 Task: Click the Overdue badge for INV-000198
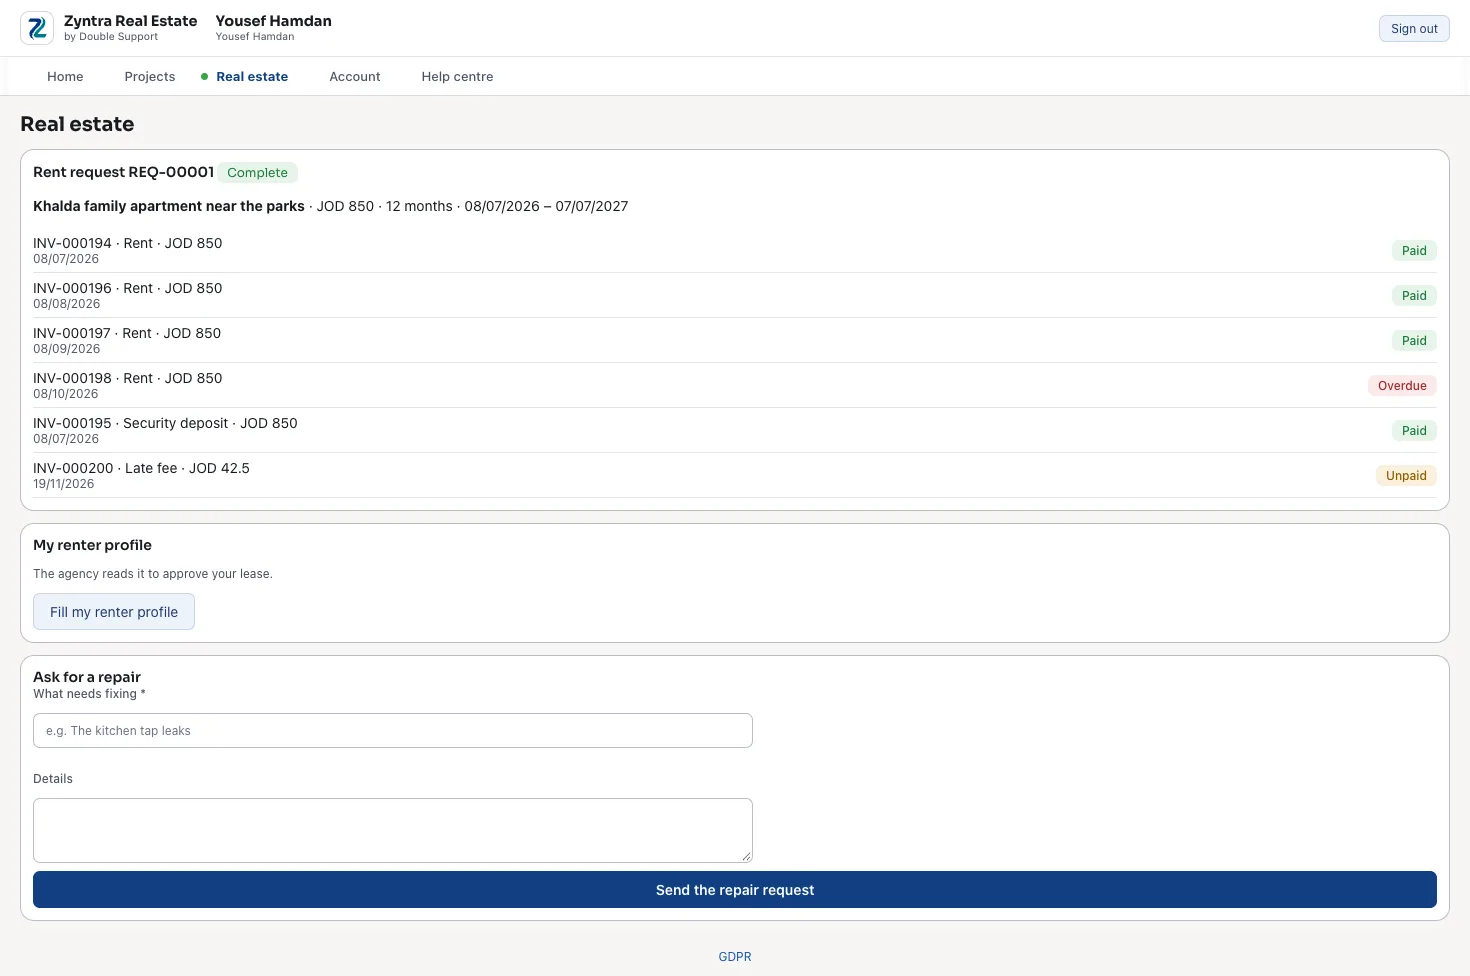click(1402, 386)
